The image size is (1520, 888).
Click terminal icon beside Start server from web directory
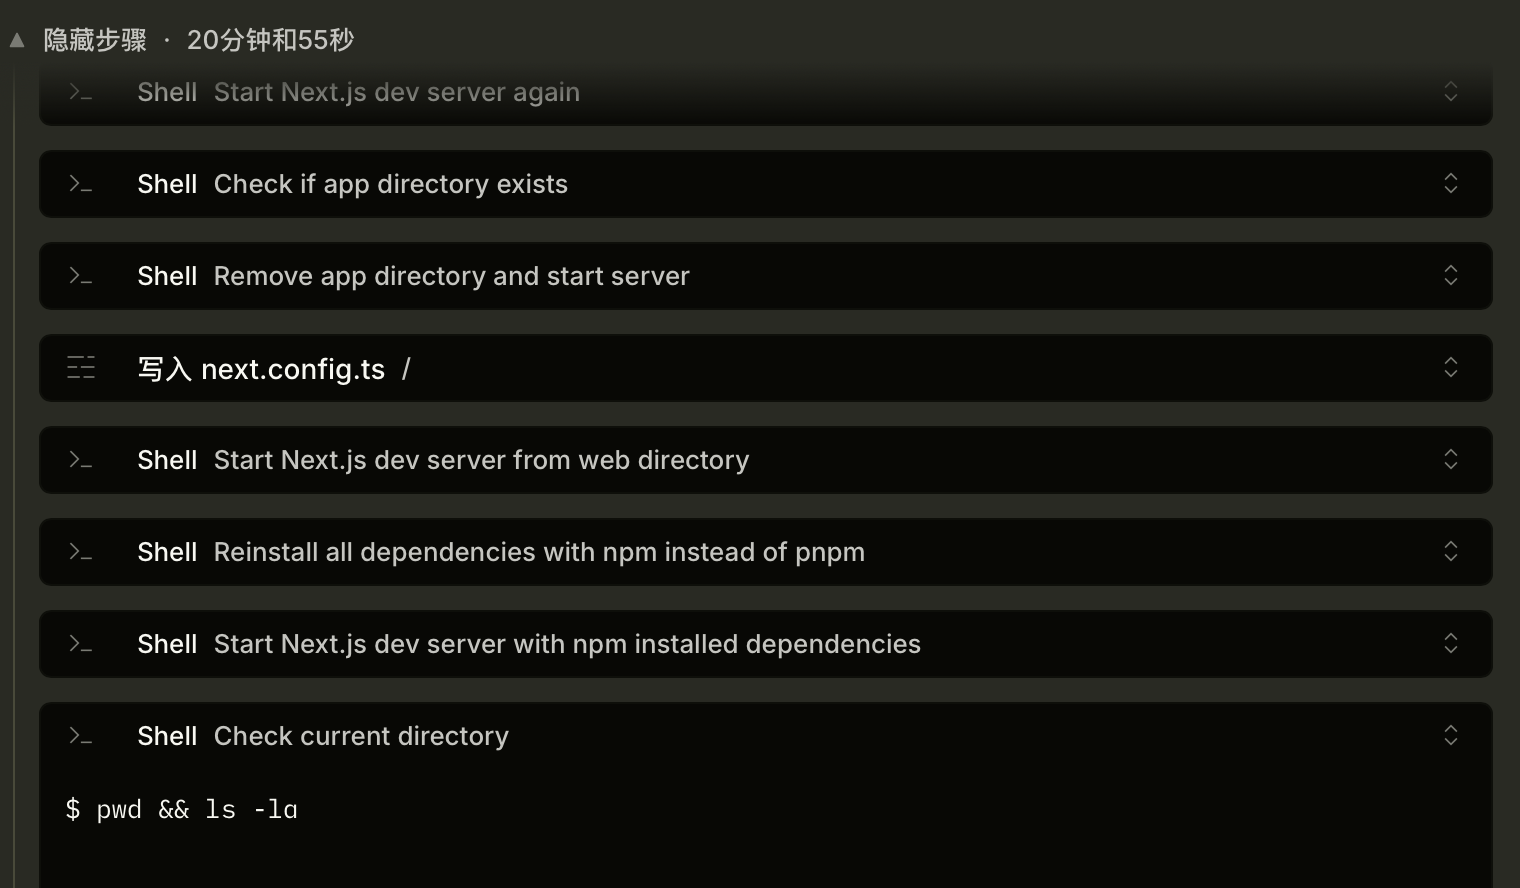click(80, 460)
